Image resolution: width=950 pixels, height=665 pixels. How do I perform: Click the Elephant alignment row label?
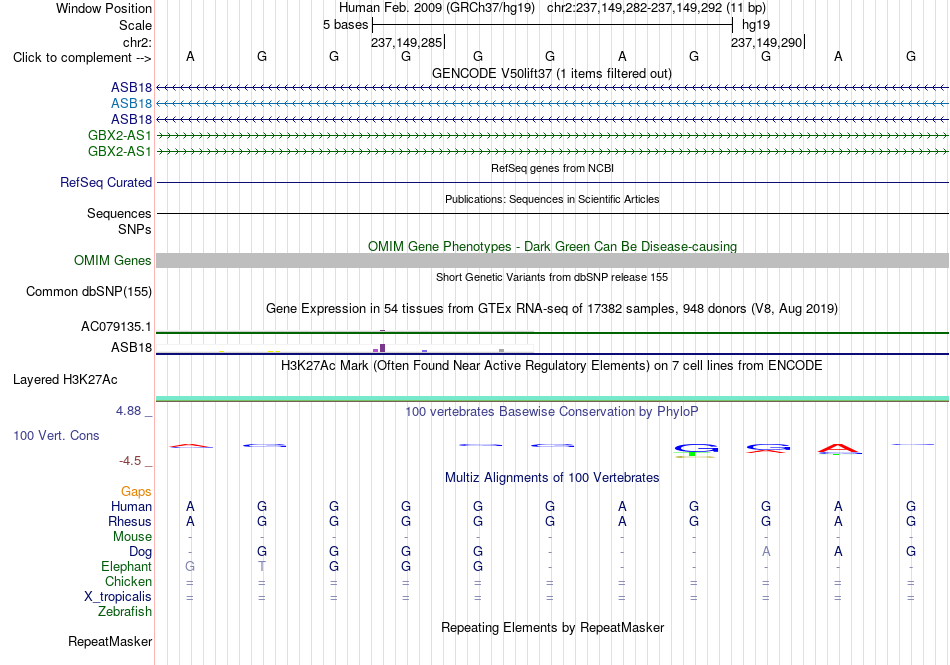click(x=126, y=566)
